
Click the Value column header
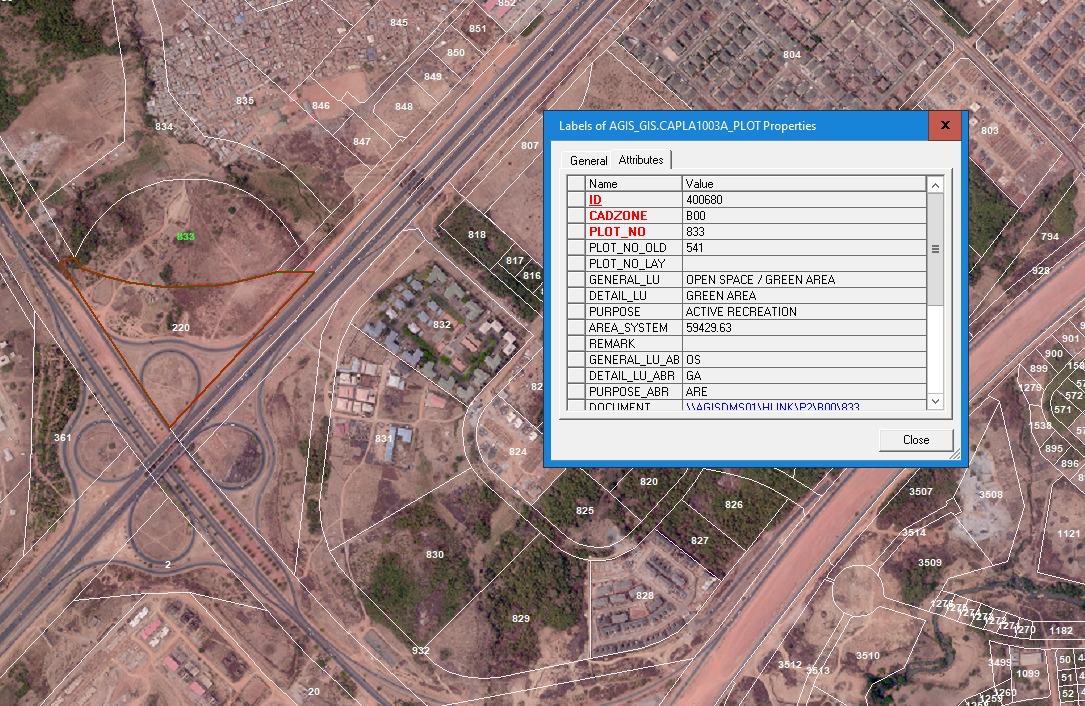coord(804,184)
